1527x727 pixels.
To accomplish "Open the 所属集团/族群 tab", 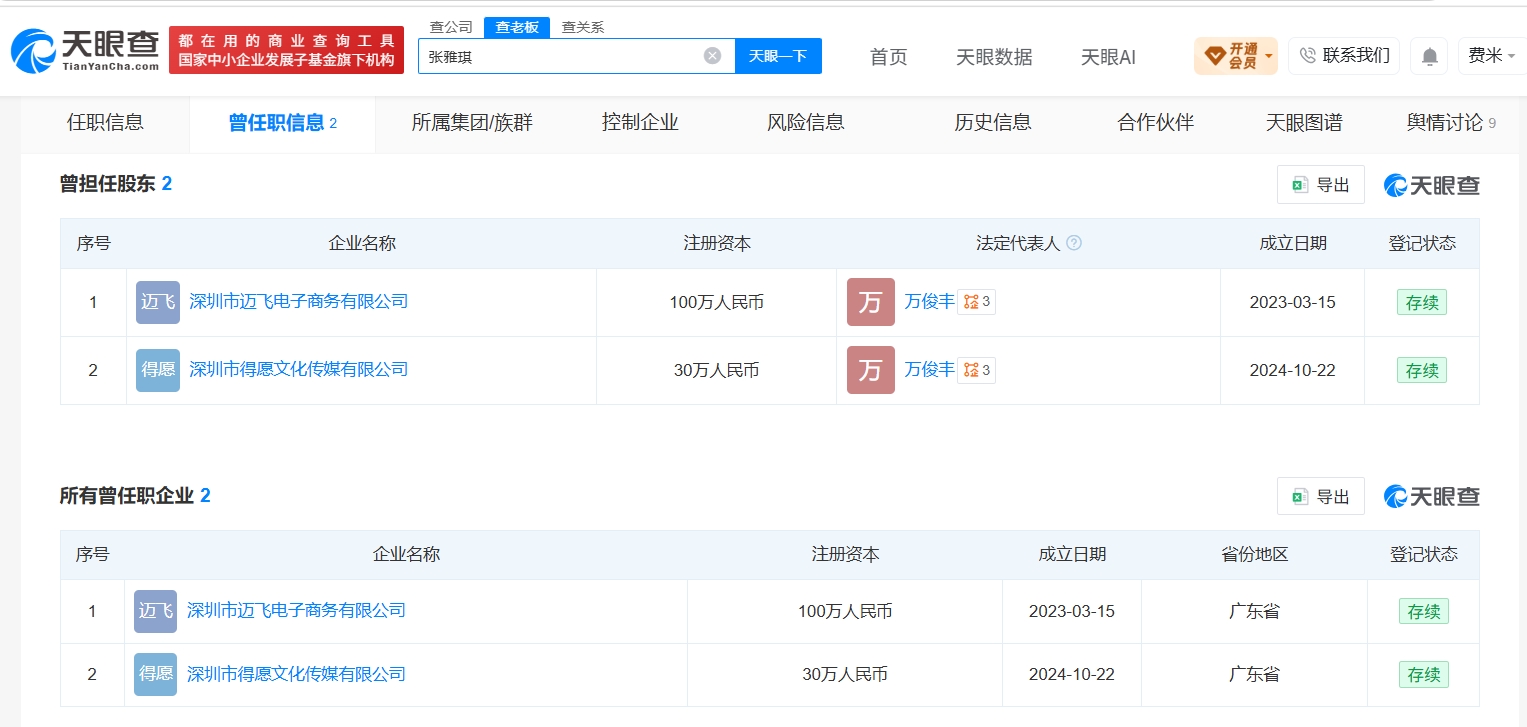I will coord(472,123).
